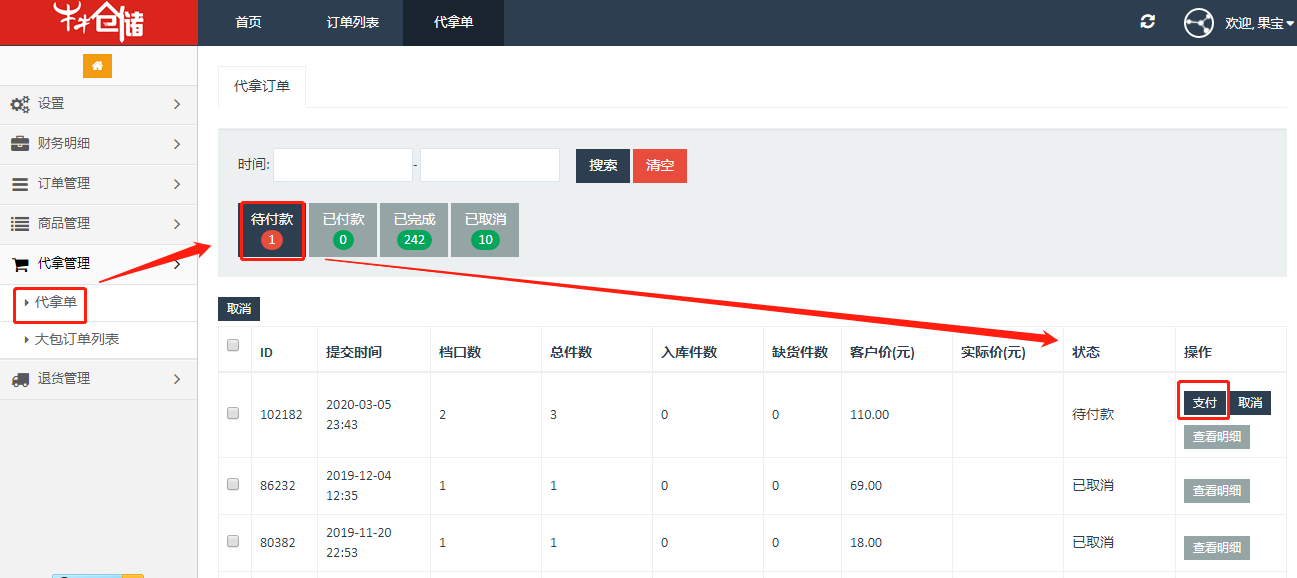Click the user avatar icon beside 欢迎, 果宝

[1199, 22]
